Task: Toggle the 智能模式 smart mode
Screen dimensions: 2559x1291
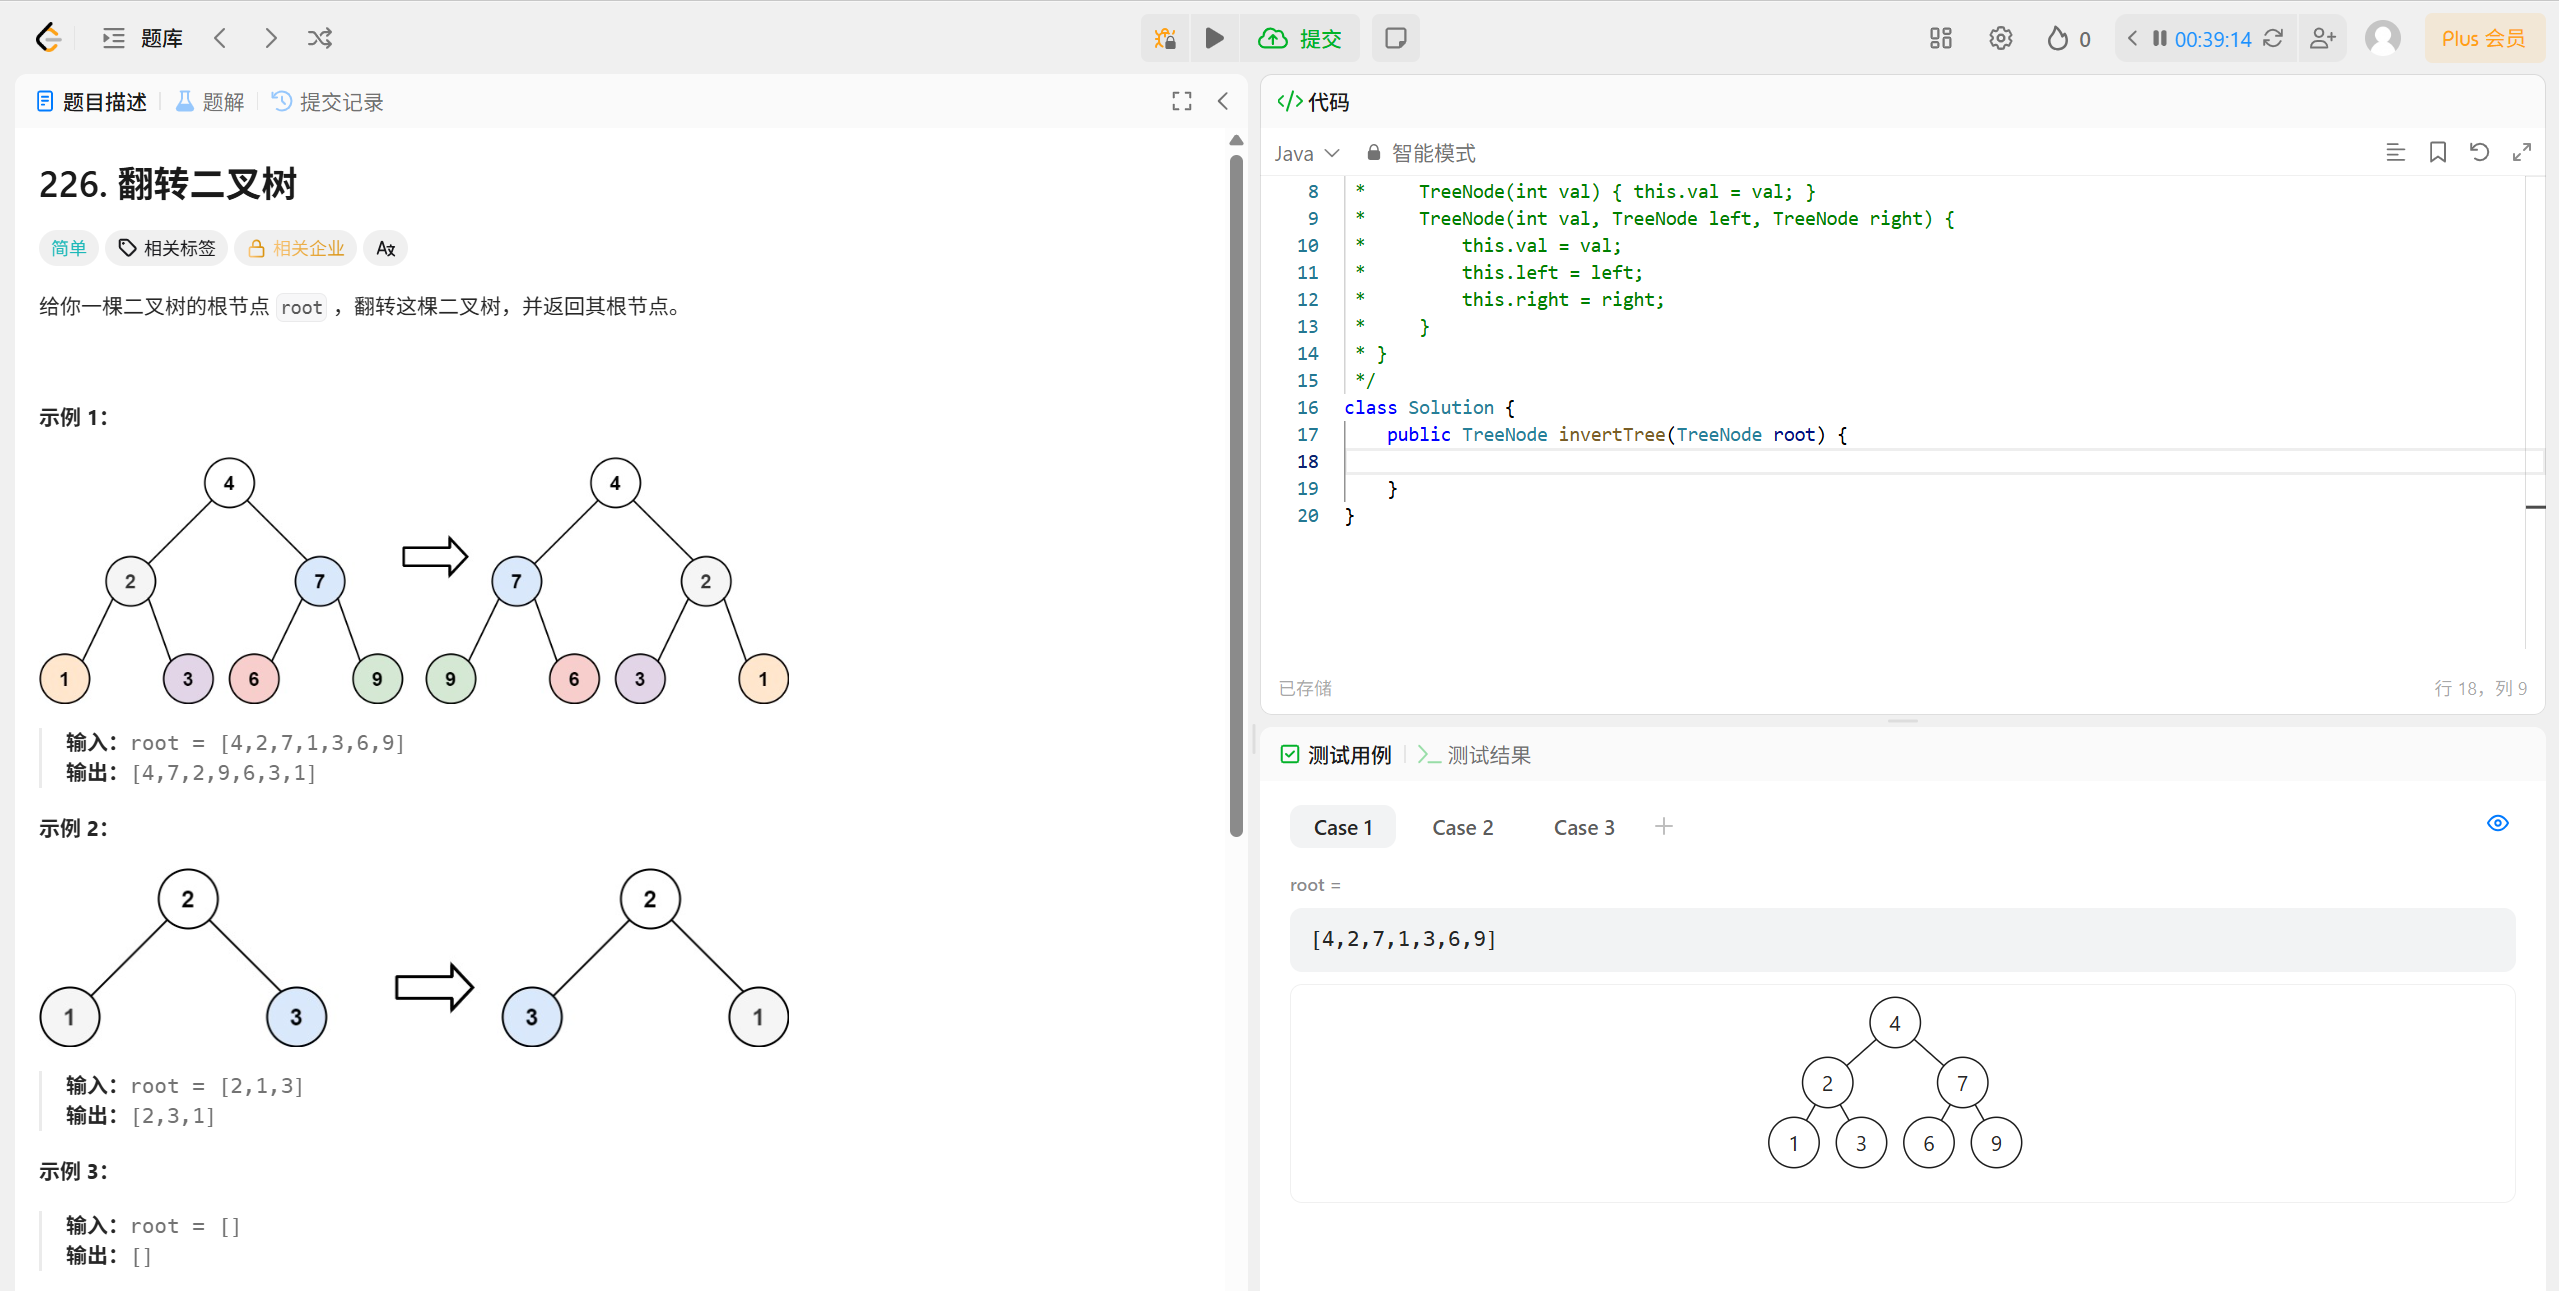Action: click(x=1421, y=153)
